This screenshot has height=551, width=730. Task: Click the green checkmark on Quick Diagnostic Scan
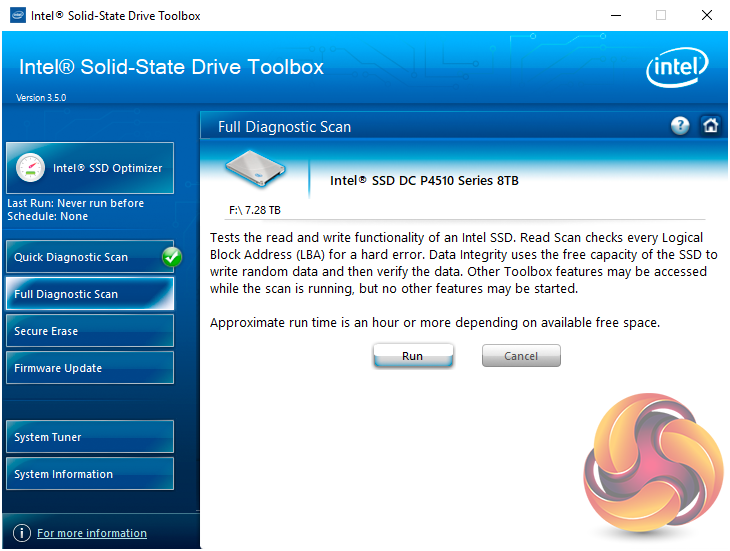pos(172,257)
